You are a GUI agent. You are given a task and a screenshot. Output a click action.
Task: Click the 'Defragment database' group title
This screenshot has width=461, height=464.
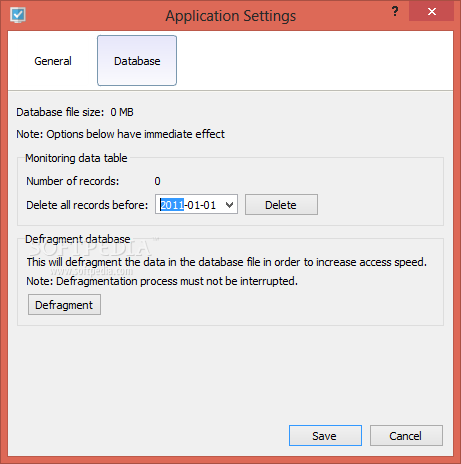pos(78,239)
